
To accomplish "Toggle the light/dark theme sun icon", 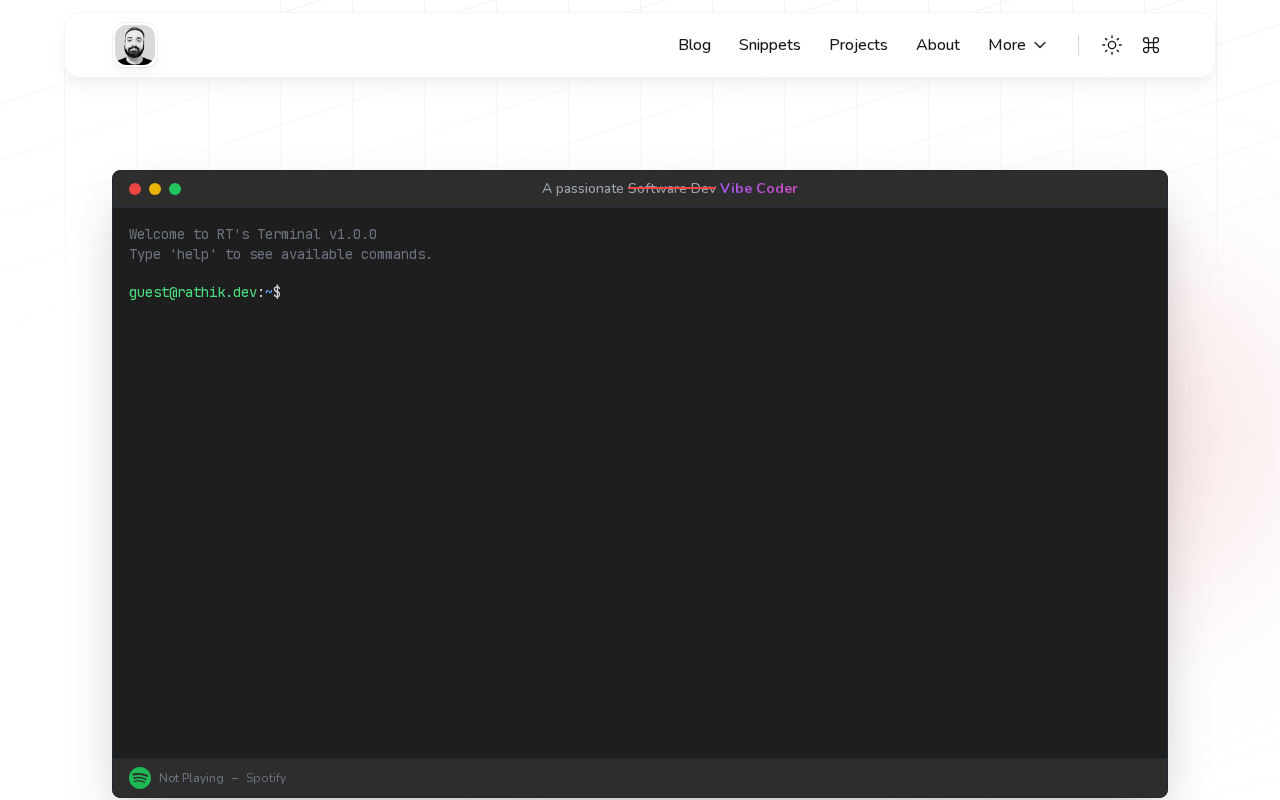I will pyautogui.click(x=1112, y=45).
